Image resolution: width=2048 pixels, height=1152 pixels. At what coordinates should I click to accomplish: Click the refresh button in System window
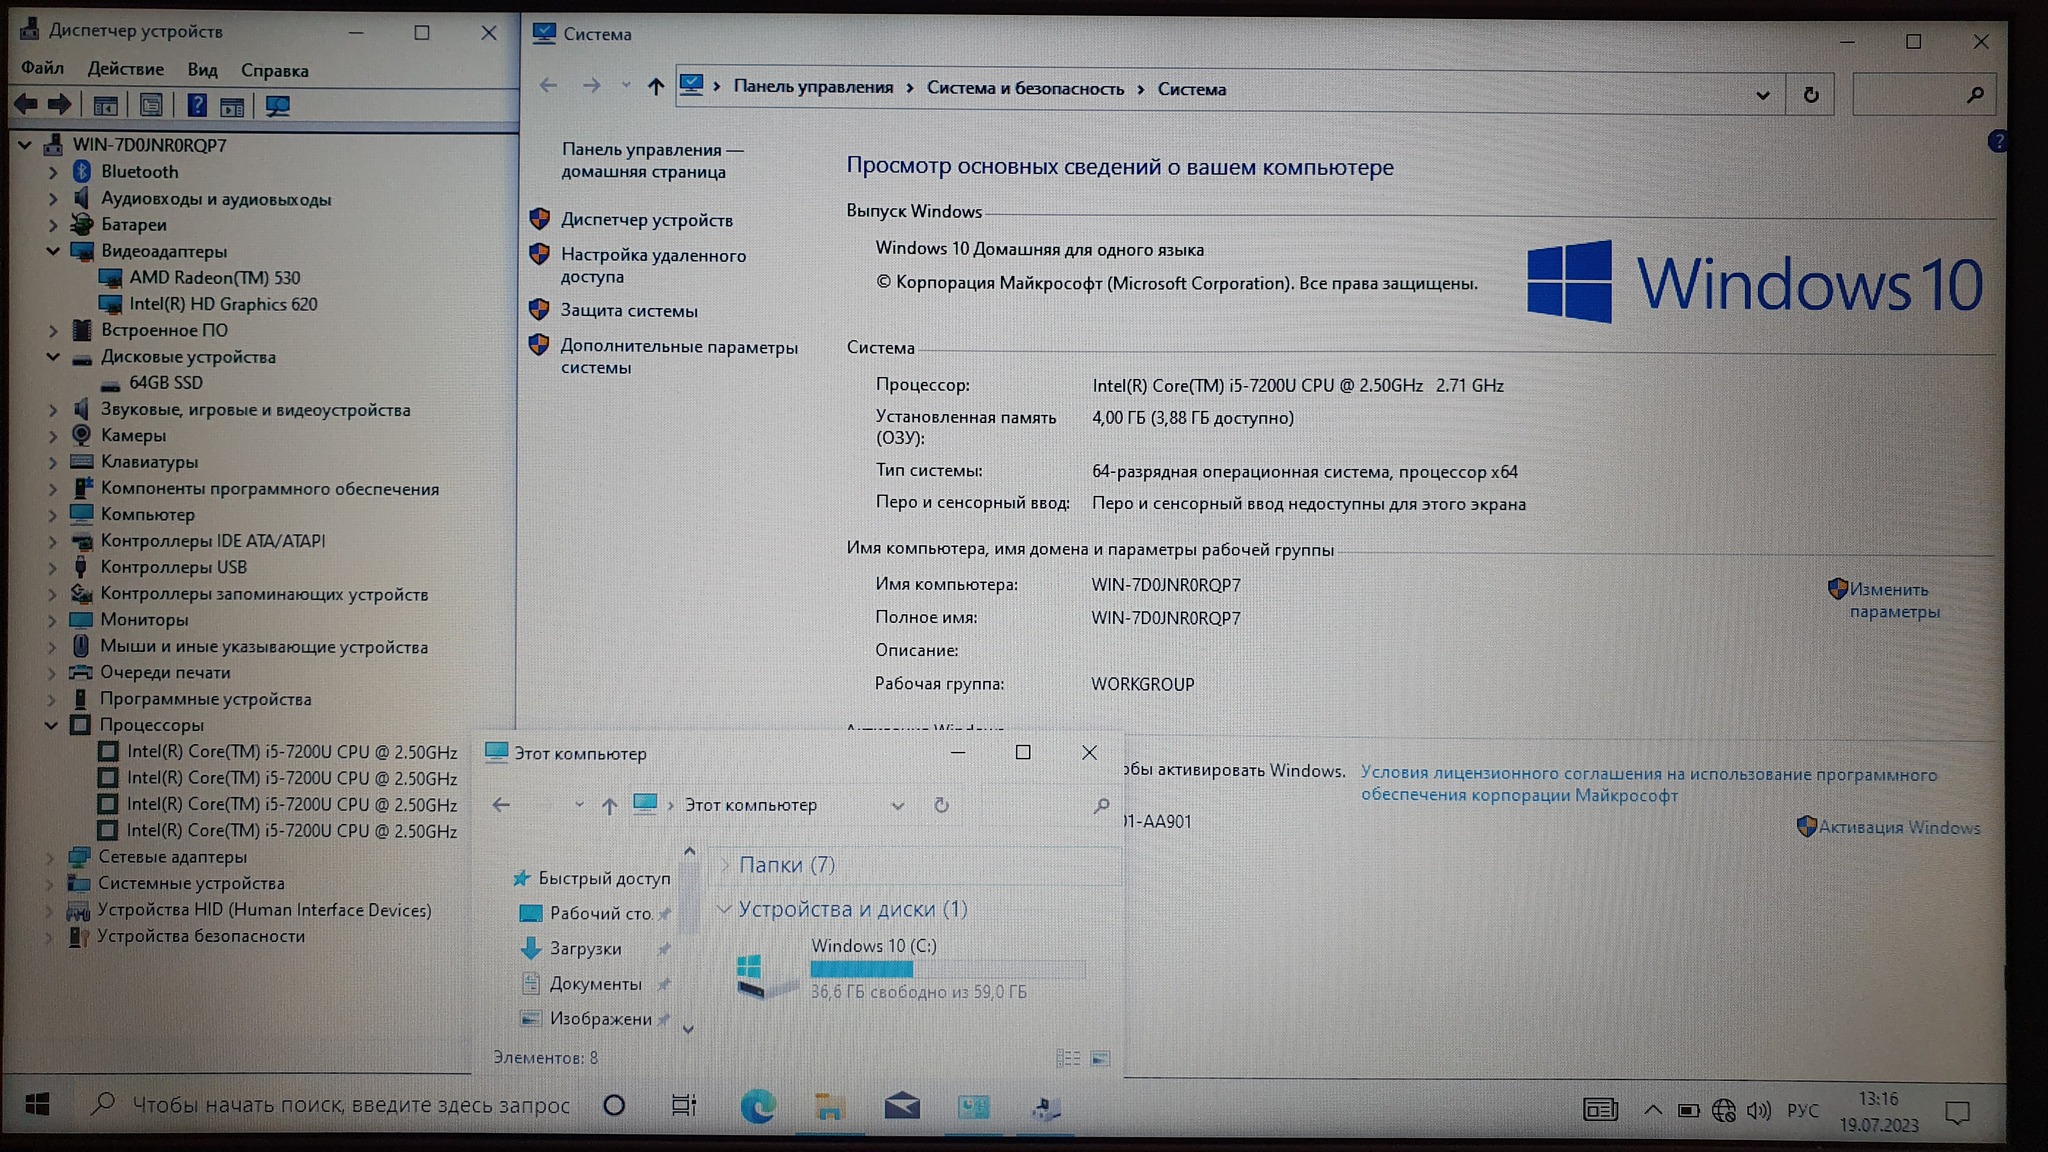[x=1810, y=95]
